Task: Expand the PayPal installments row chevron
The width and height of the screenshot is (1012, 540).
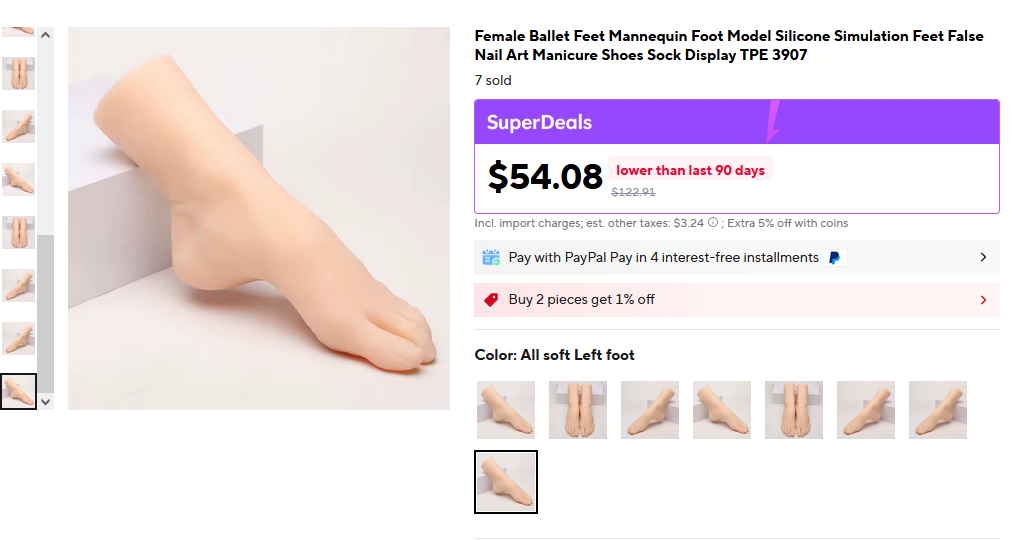Action: [983, 258]
